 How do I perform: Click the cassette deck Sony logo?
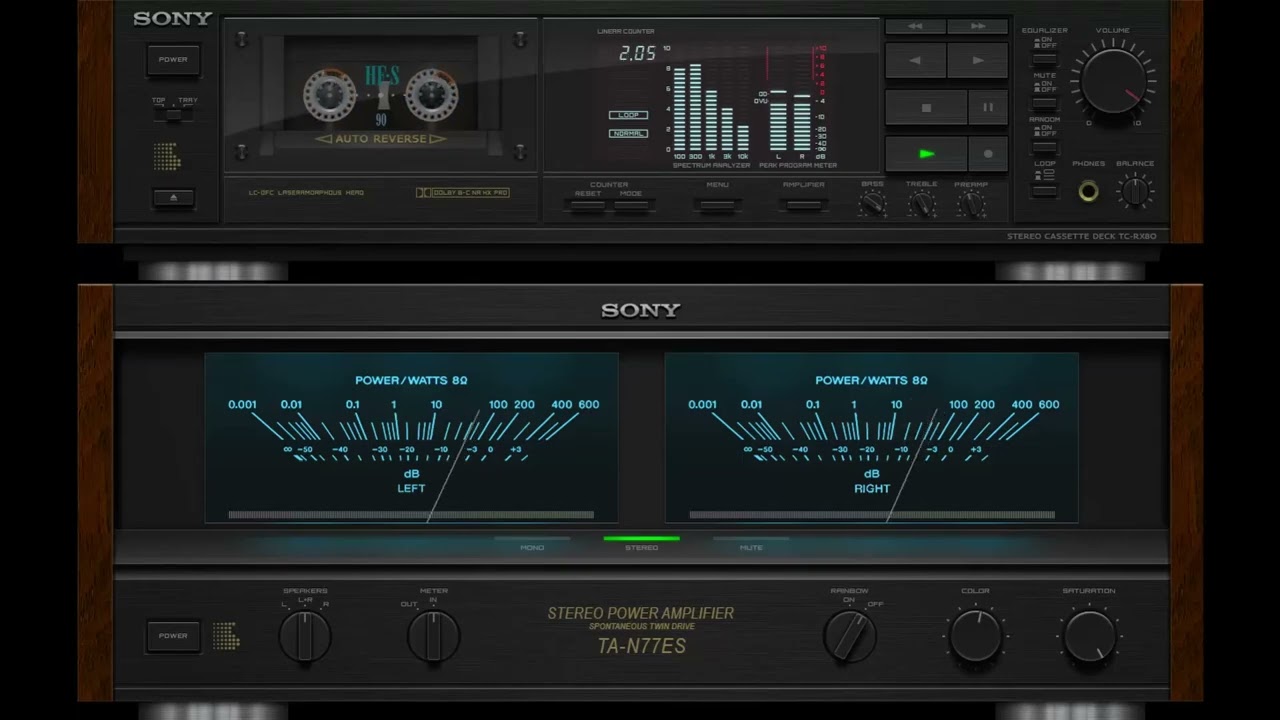click(172, 18)
